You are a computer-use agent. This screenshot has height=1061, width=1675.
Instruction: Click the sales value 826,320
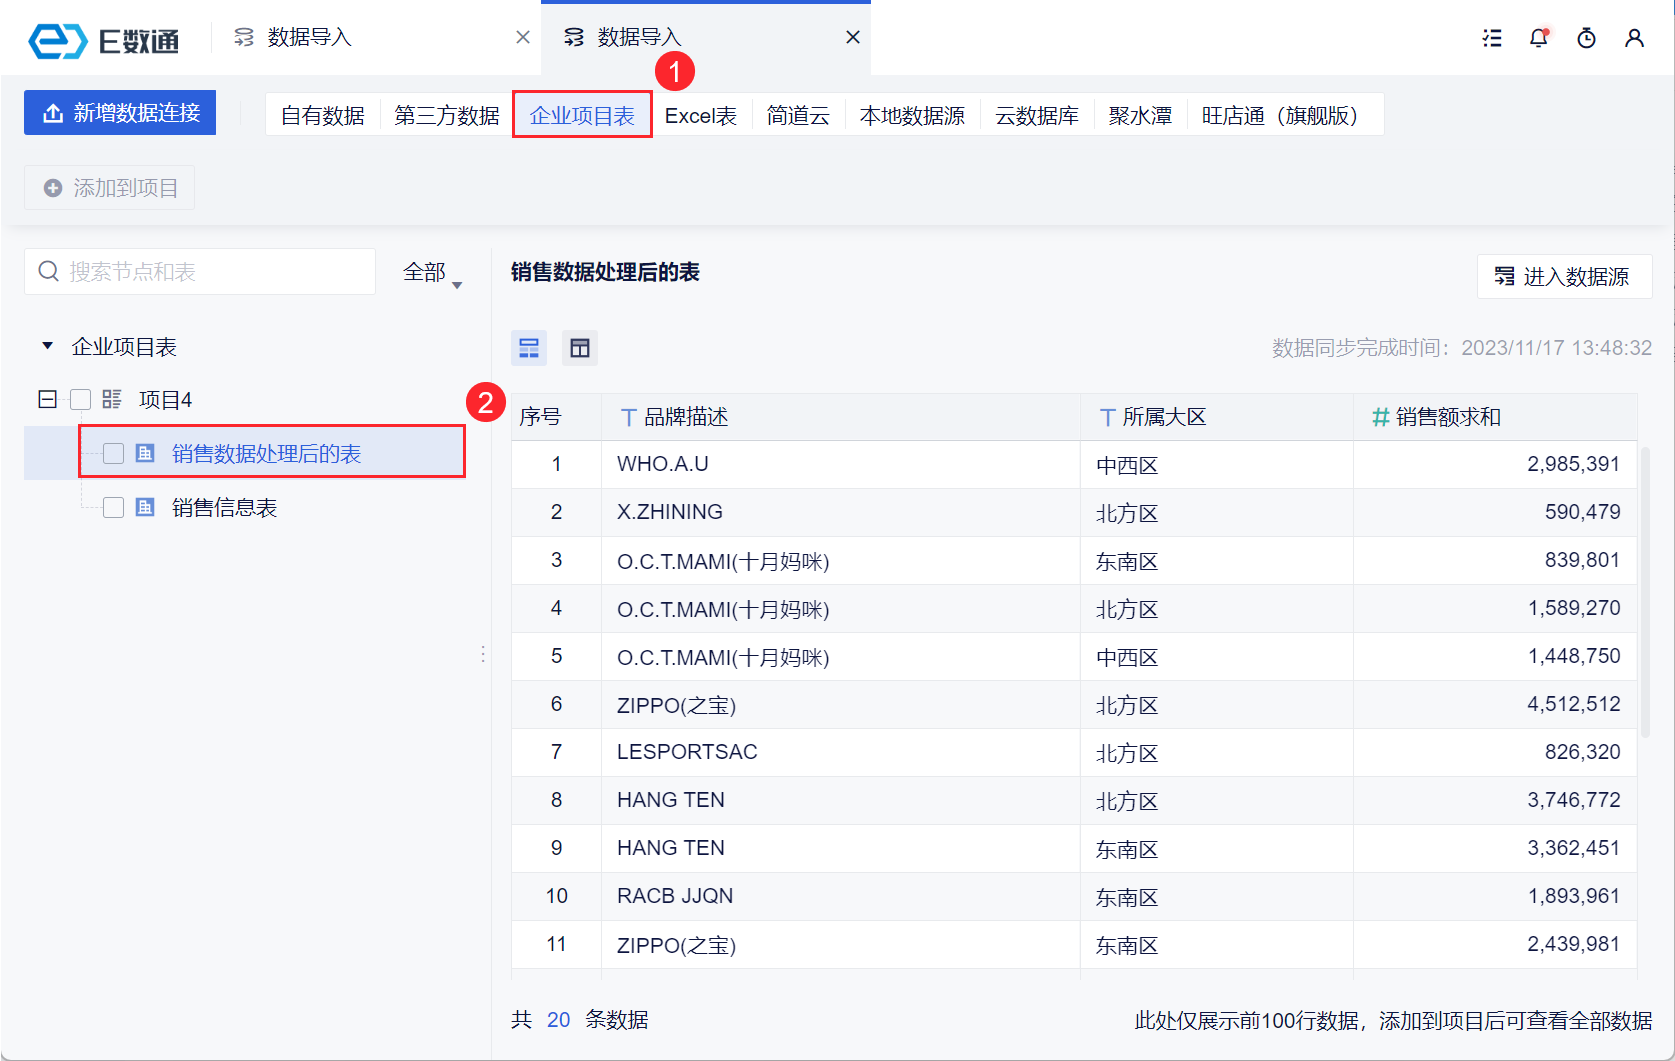1582,752
